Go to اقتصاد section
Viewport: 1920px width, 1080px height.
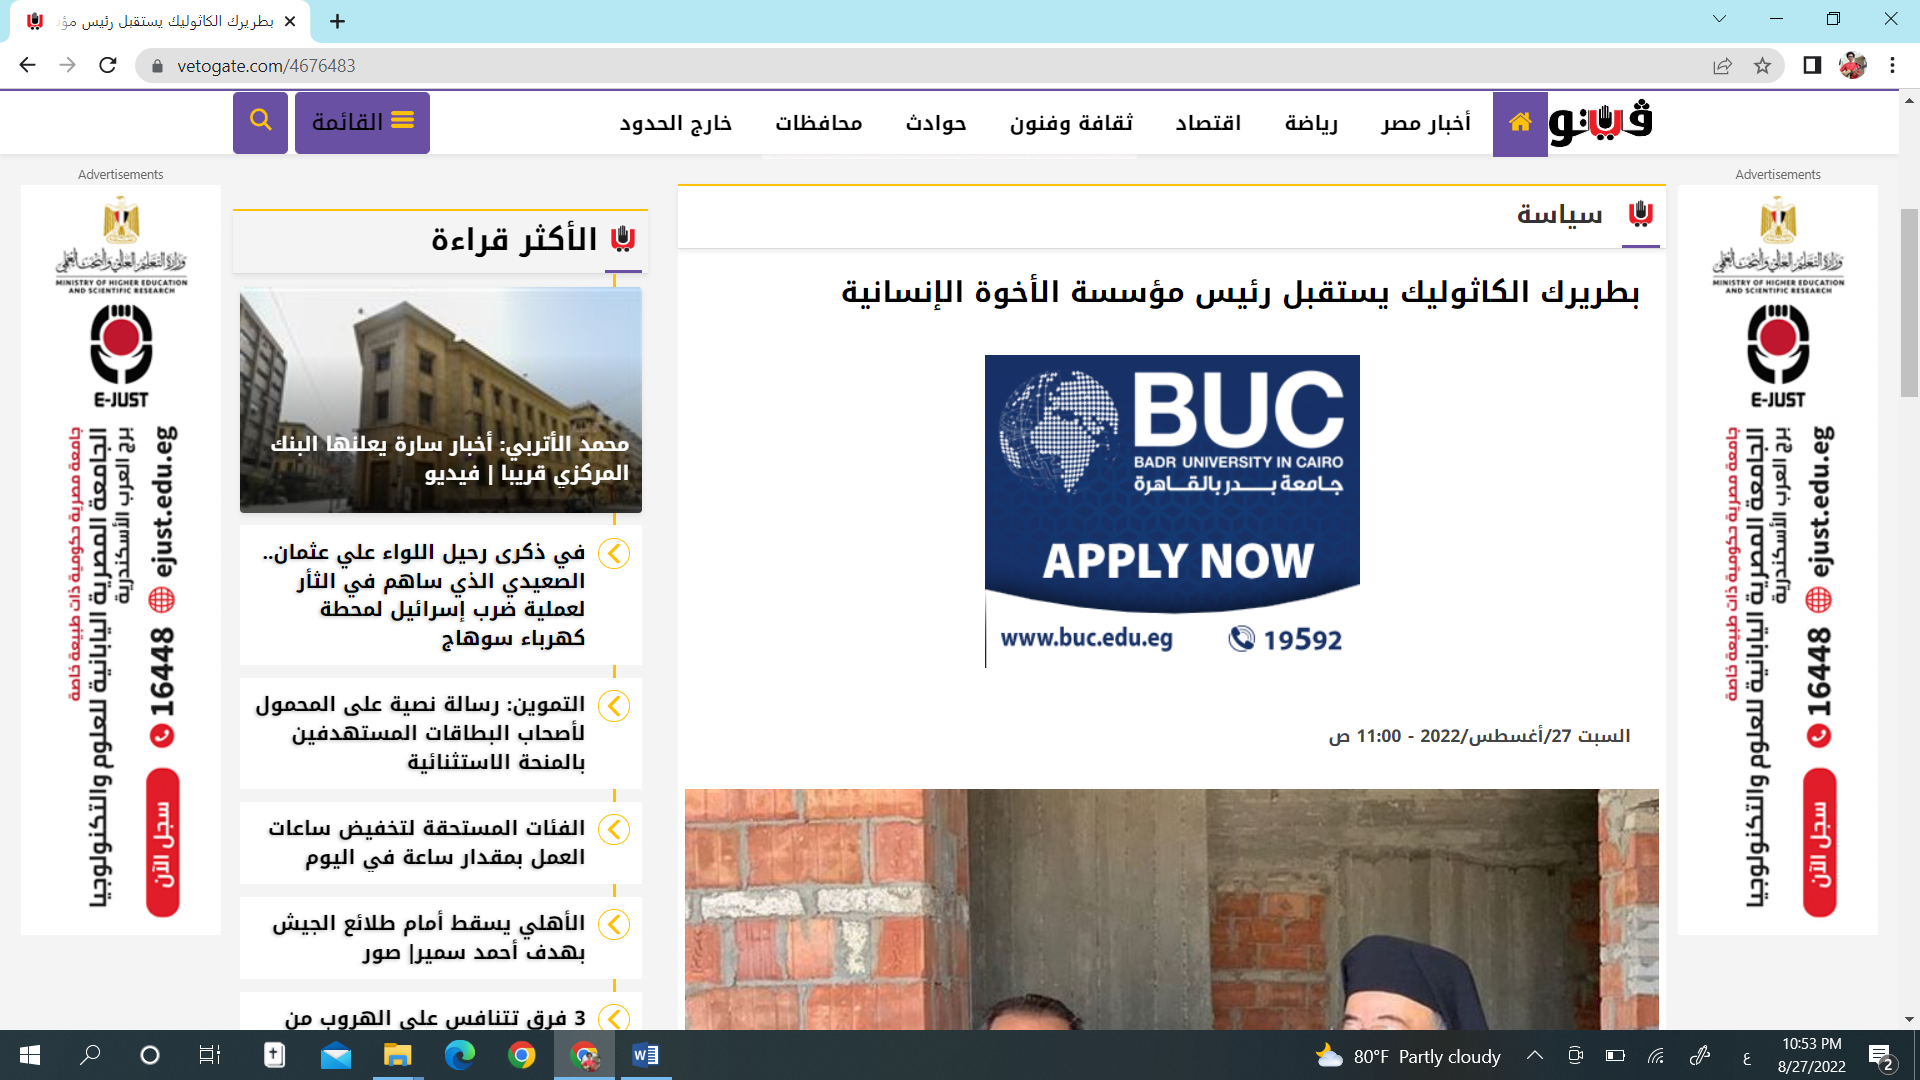point(1208,123)
